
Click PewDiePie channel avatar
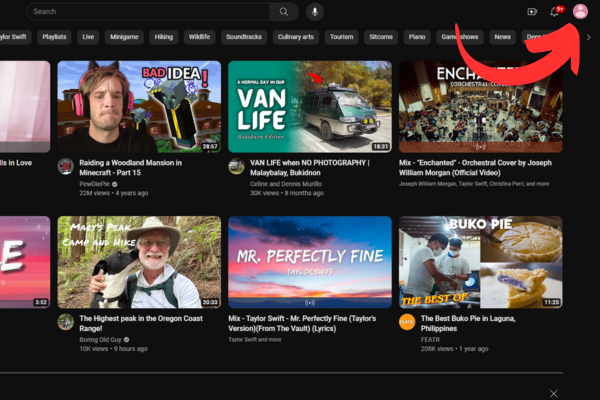click(x=65, y=167)
